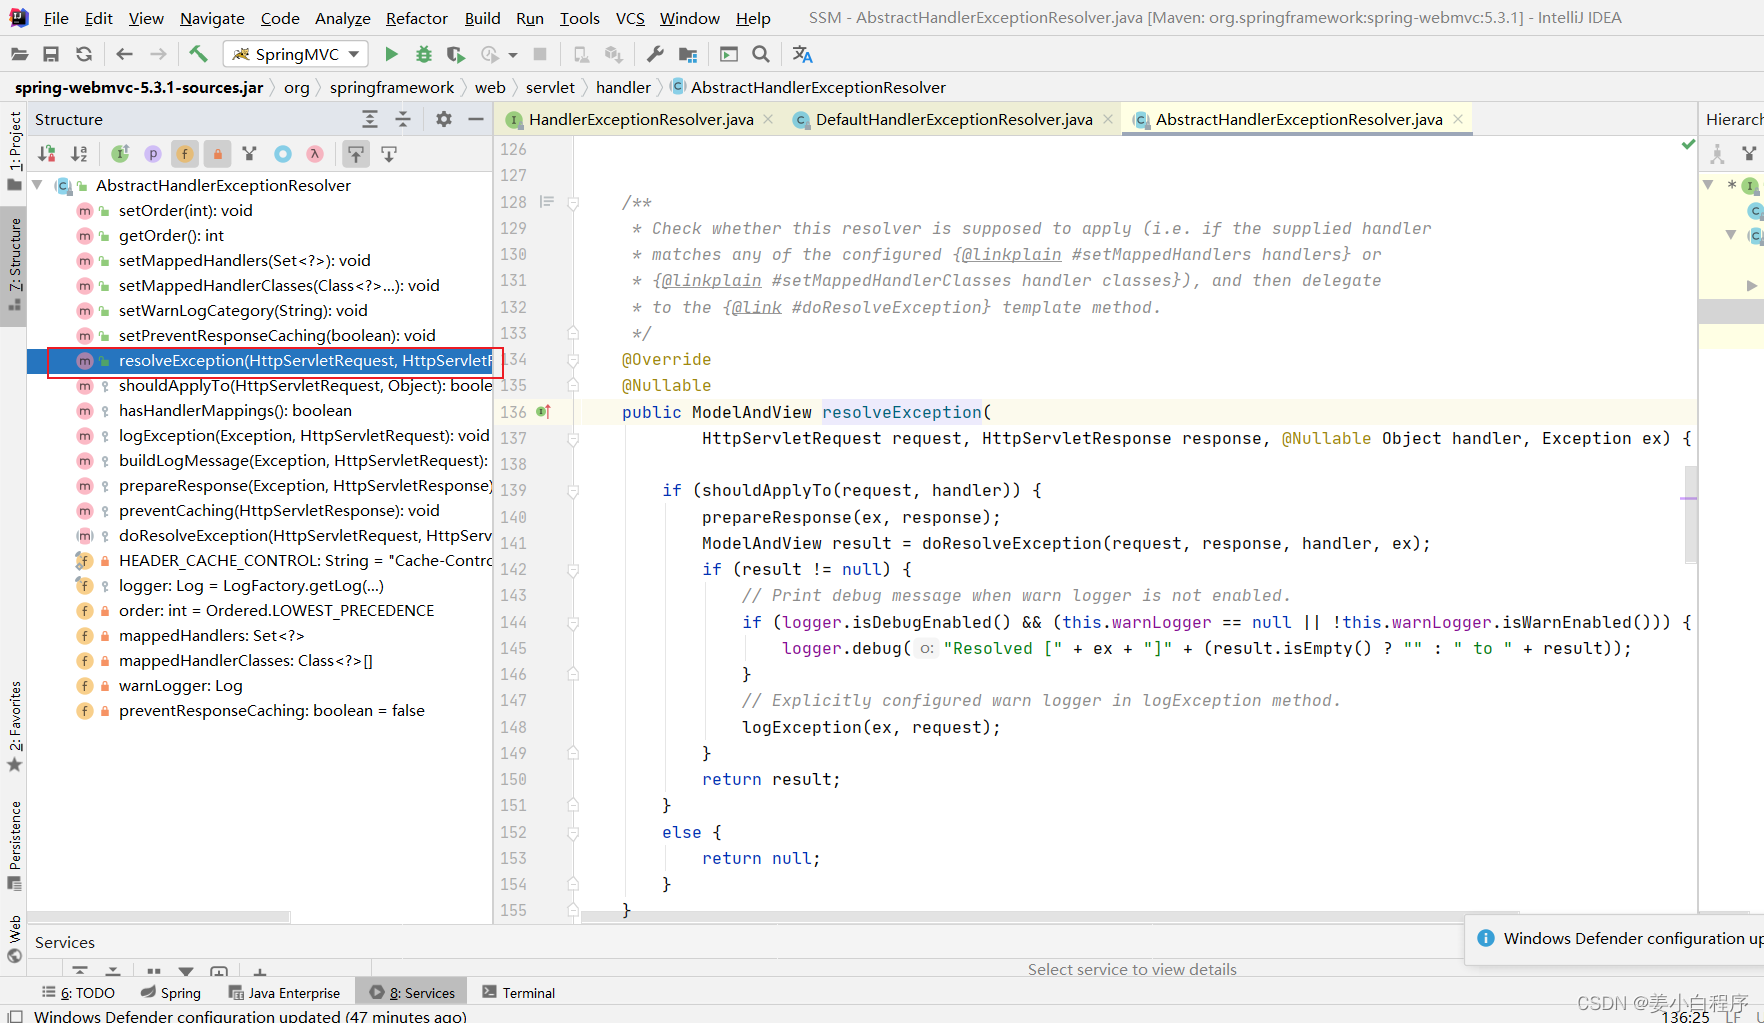
Task: Open the SpringMVC run configuration dropdown
Action: (352, 54)
